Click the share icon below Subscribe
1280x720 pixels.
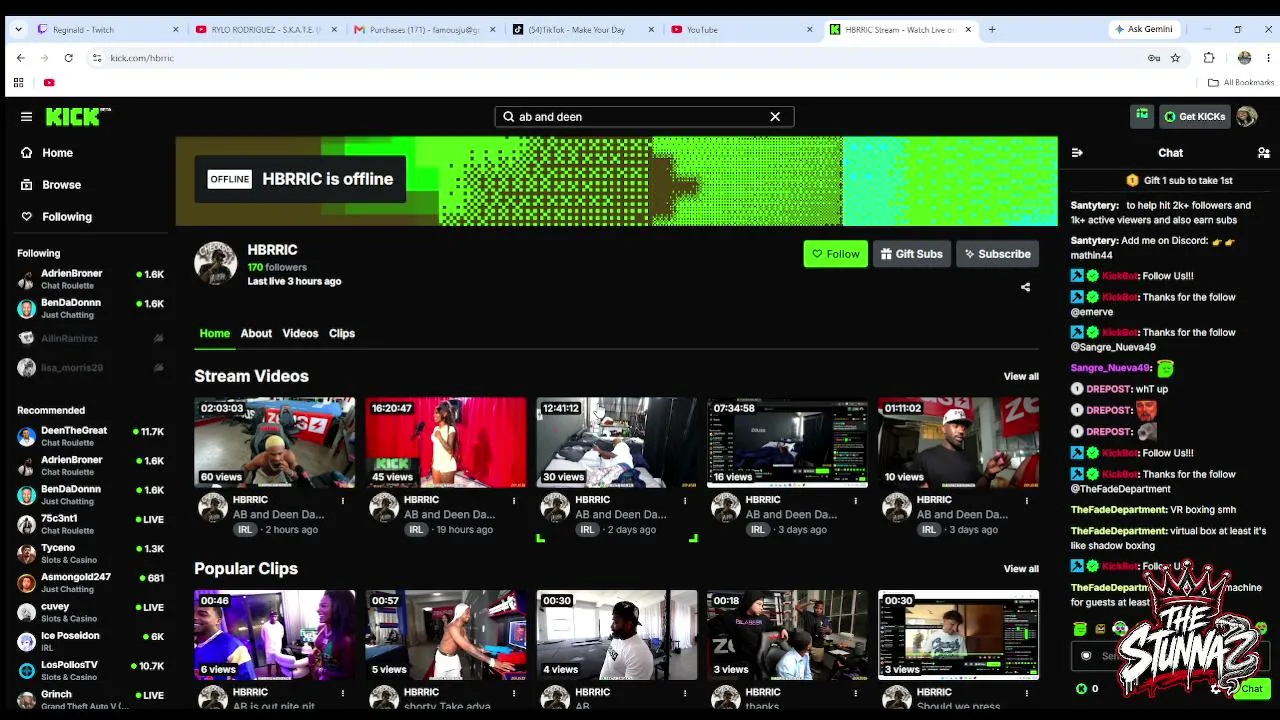[1025, 287]
